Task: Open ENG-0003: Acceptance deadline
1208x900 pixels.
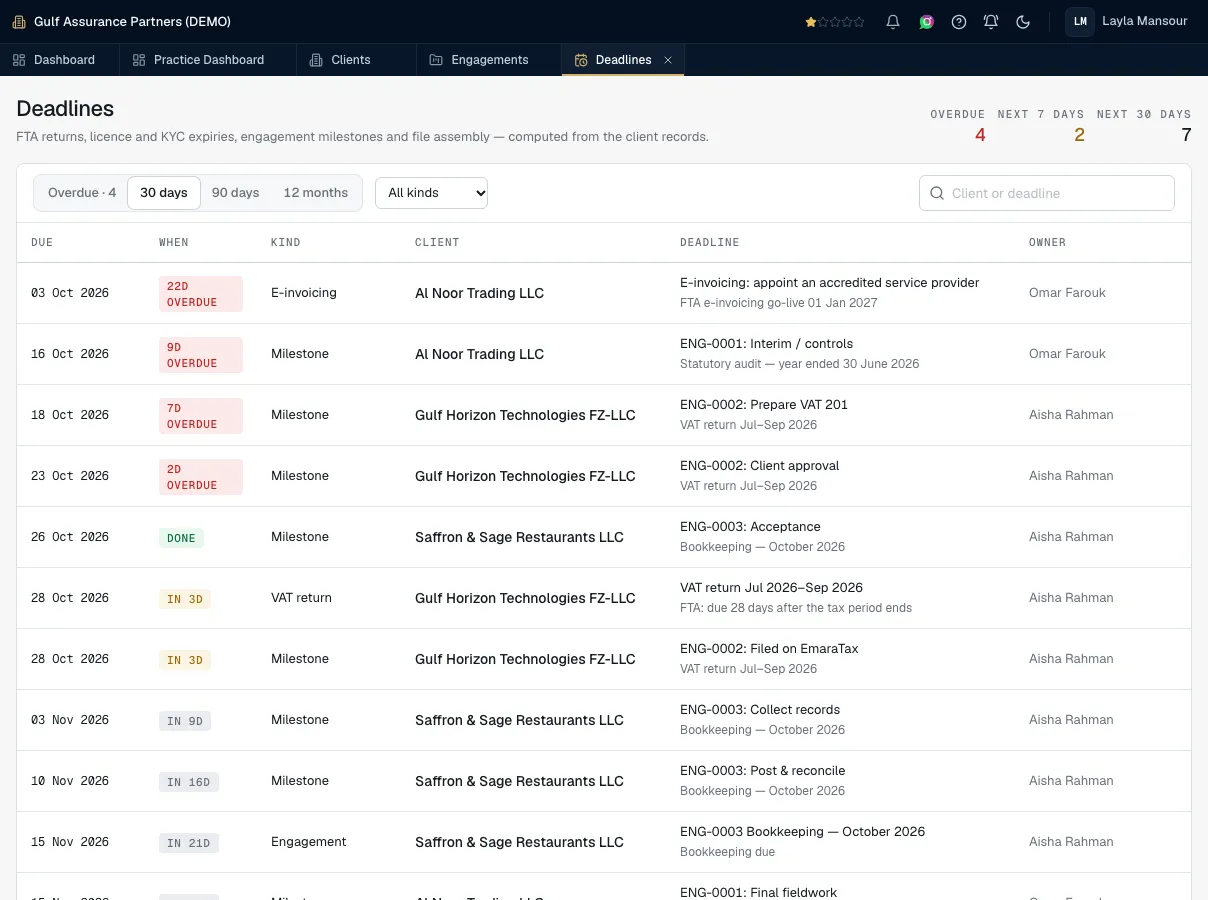Action: pyautogui.click(x=750, y=527)
